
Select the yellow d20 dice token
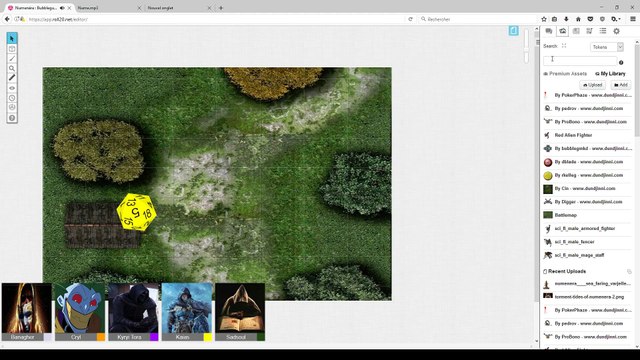[136, 212]
